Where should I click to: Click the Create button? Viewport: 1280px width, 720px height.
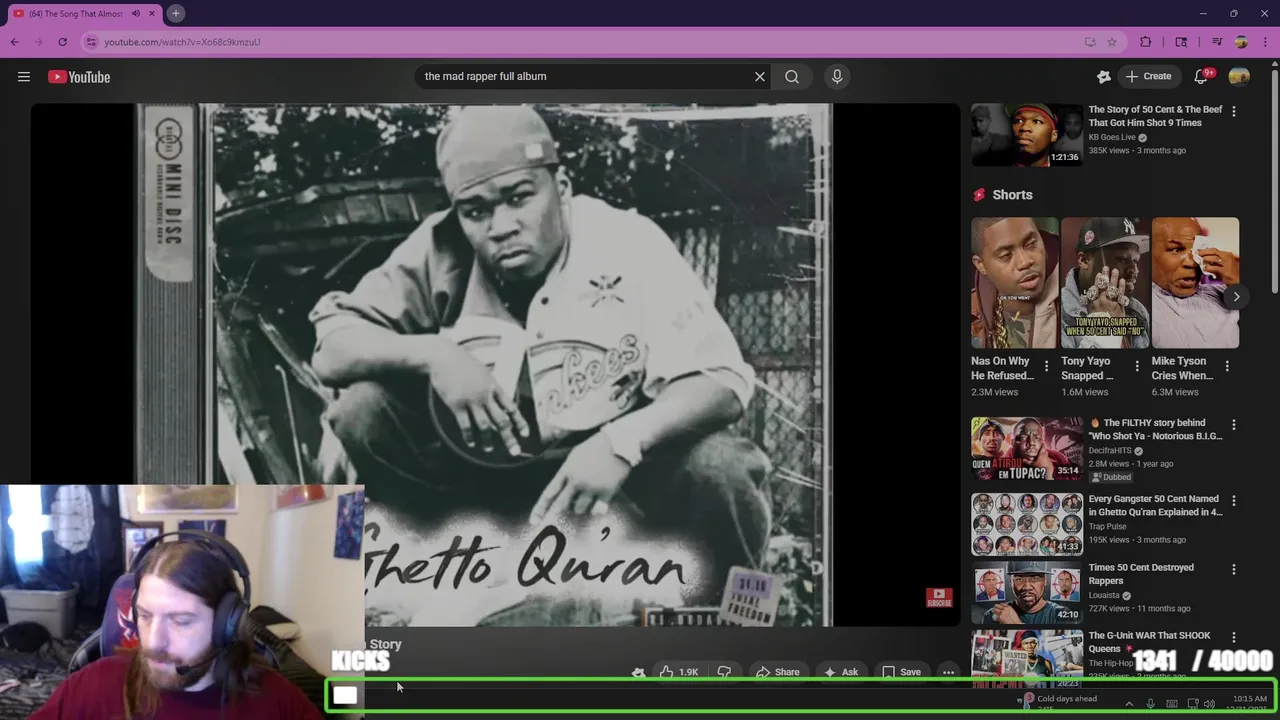[1148, 76]
